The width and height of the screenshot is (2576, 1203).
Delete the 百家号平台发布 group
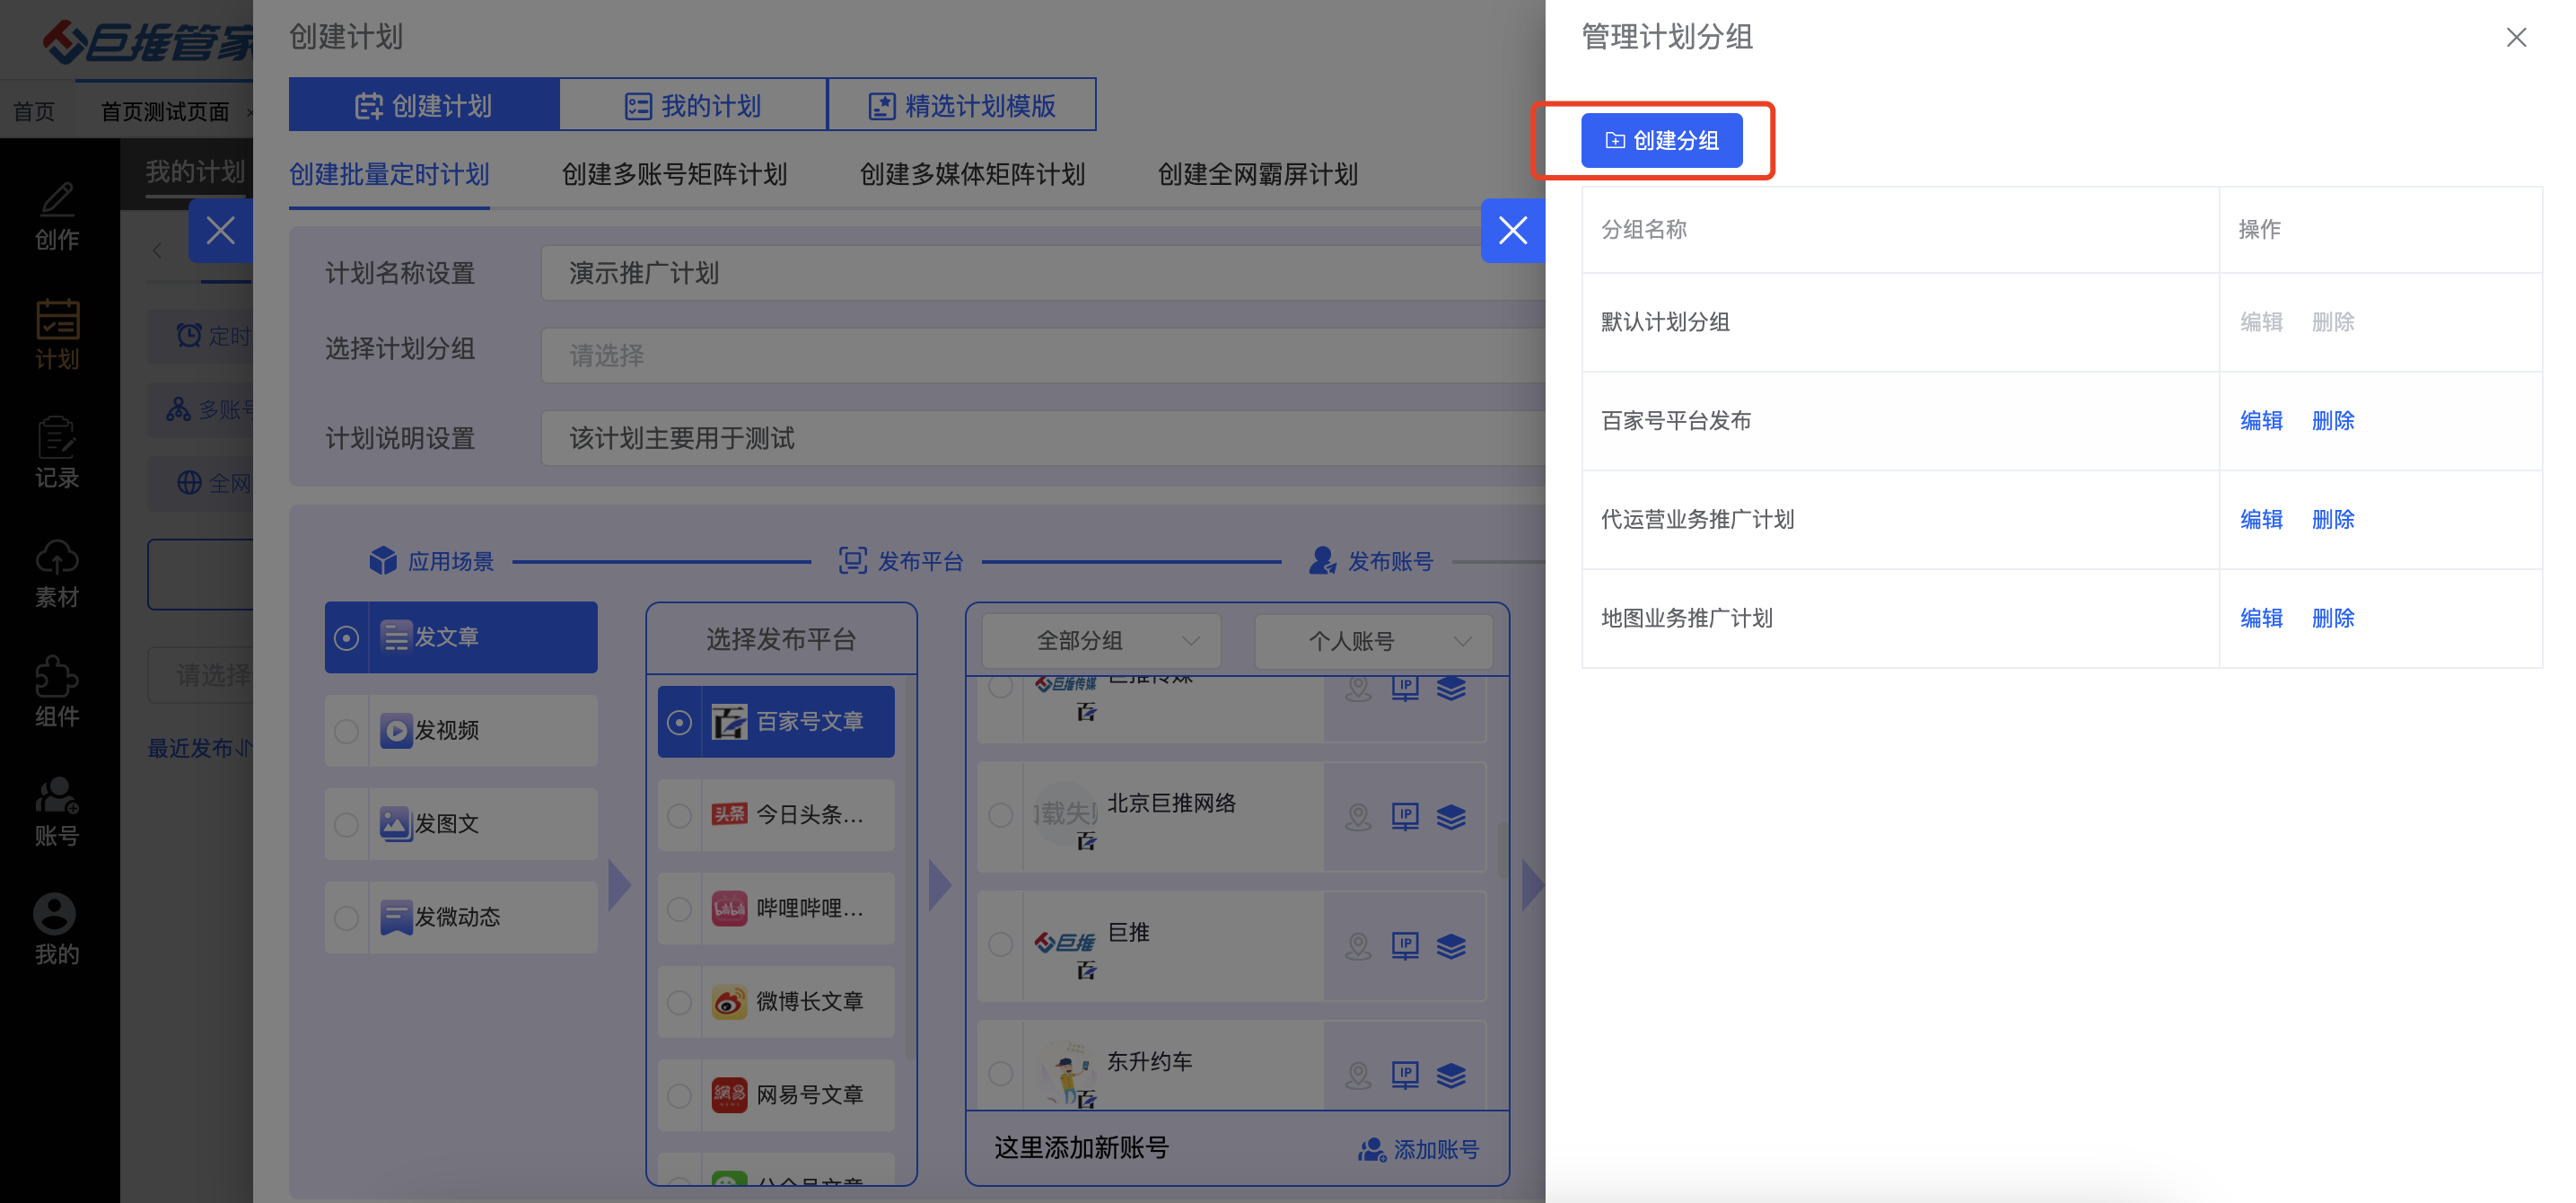pos(2333,420)
